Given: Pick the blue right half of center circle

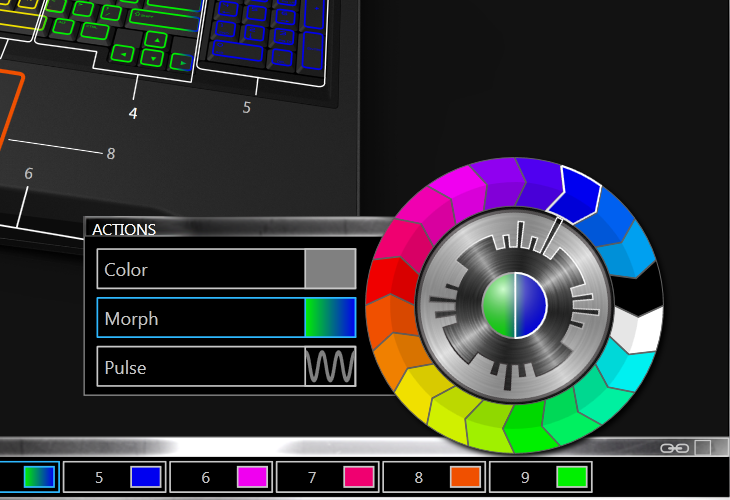Looking at the screenshot, I should click(530, 304).
